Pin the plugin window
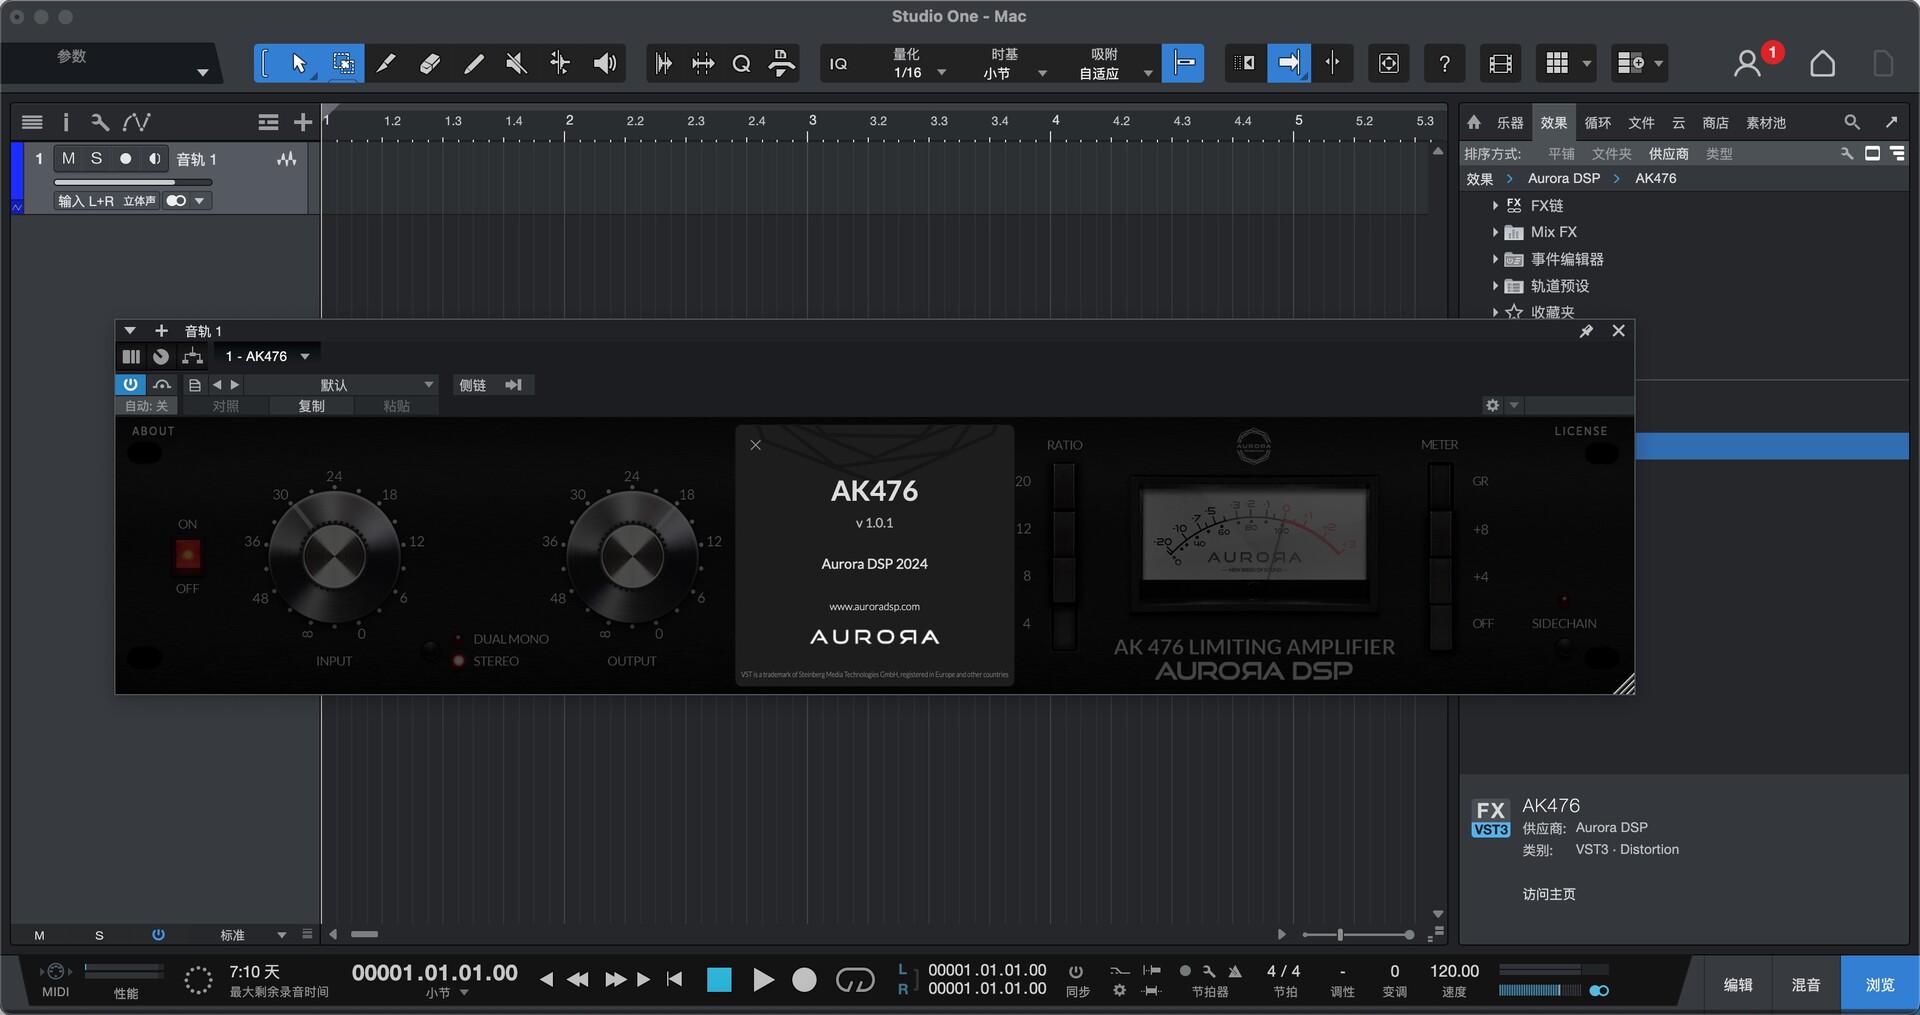This screenshot has height=1015, width=1920. point(1586,331)
